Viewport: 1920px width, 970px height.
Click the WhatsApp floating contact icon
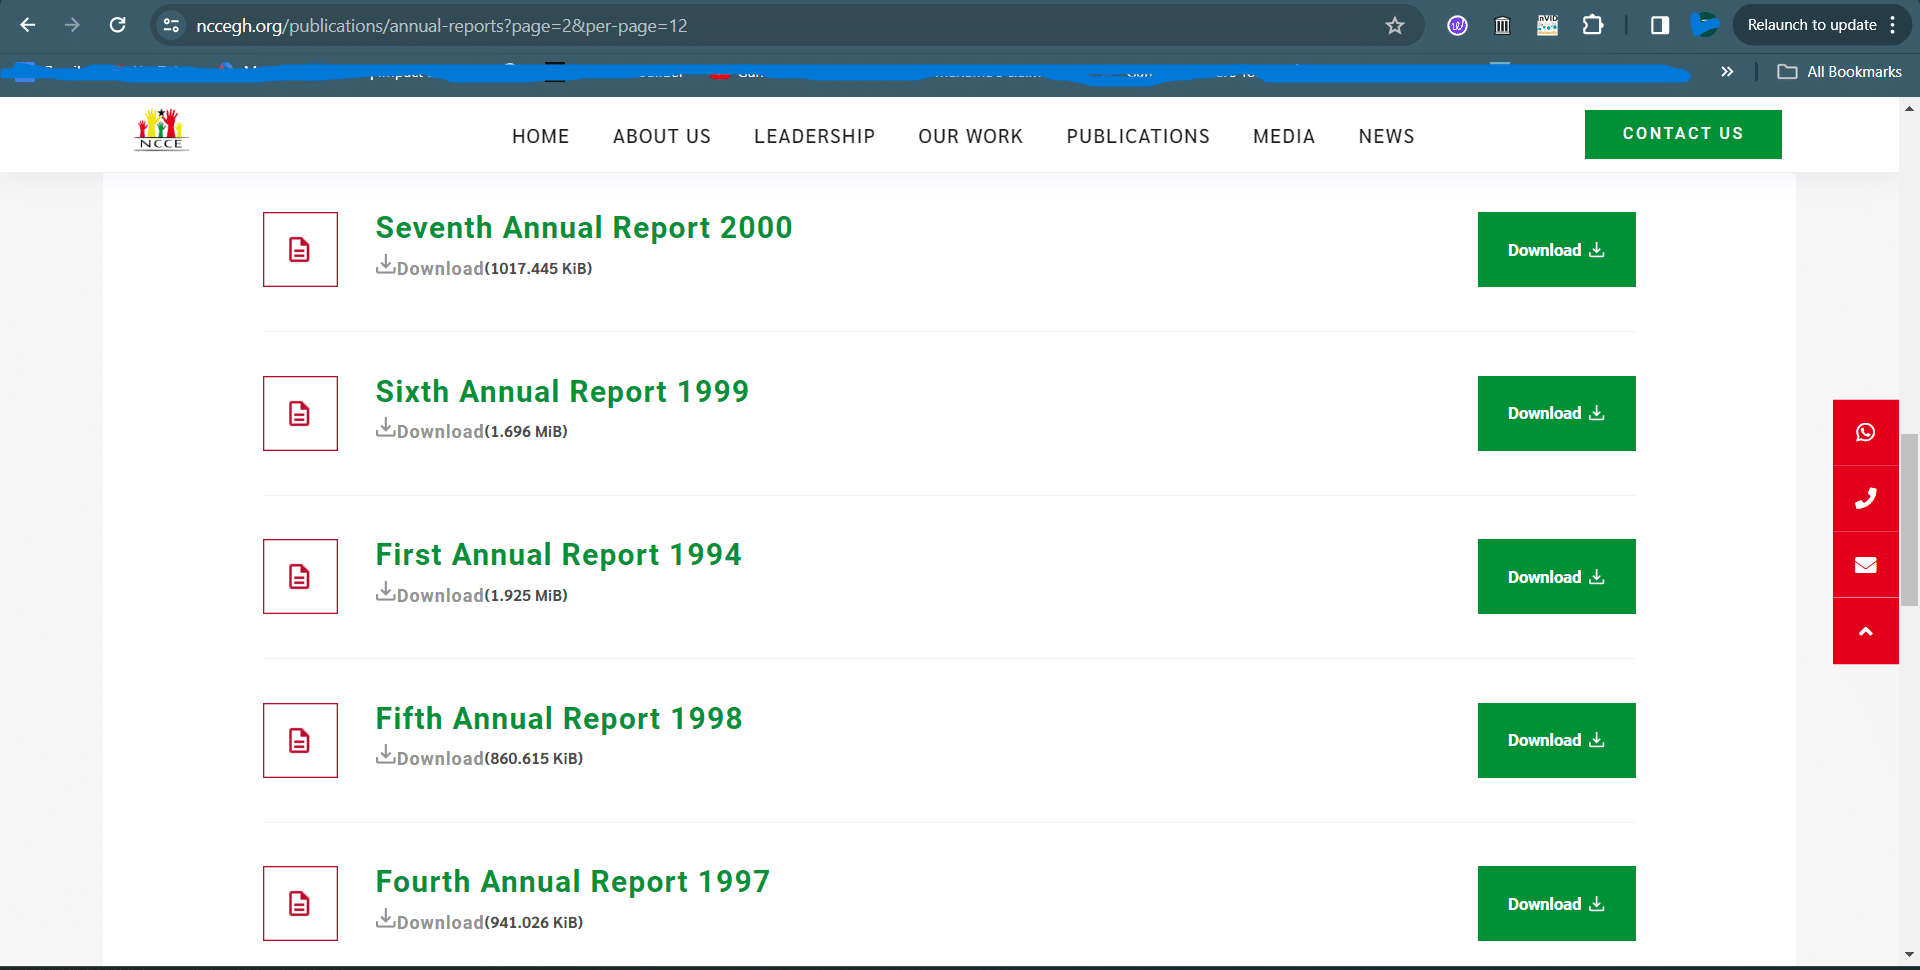pyautogui.click(x=1865, y=432)
